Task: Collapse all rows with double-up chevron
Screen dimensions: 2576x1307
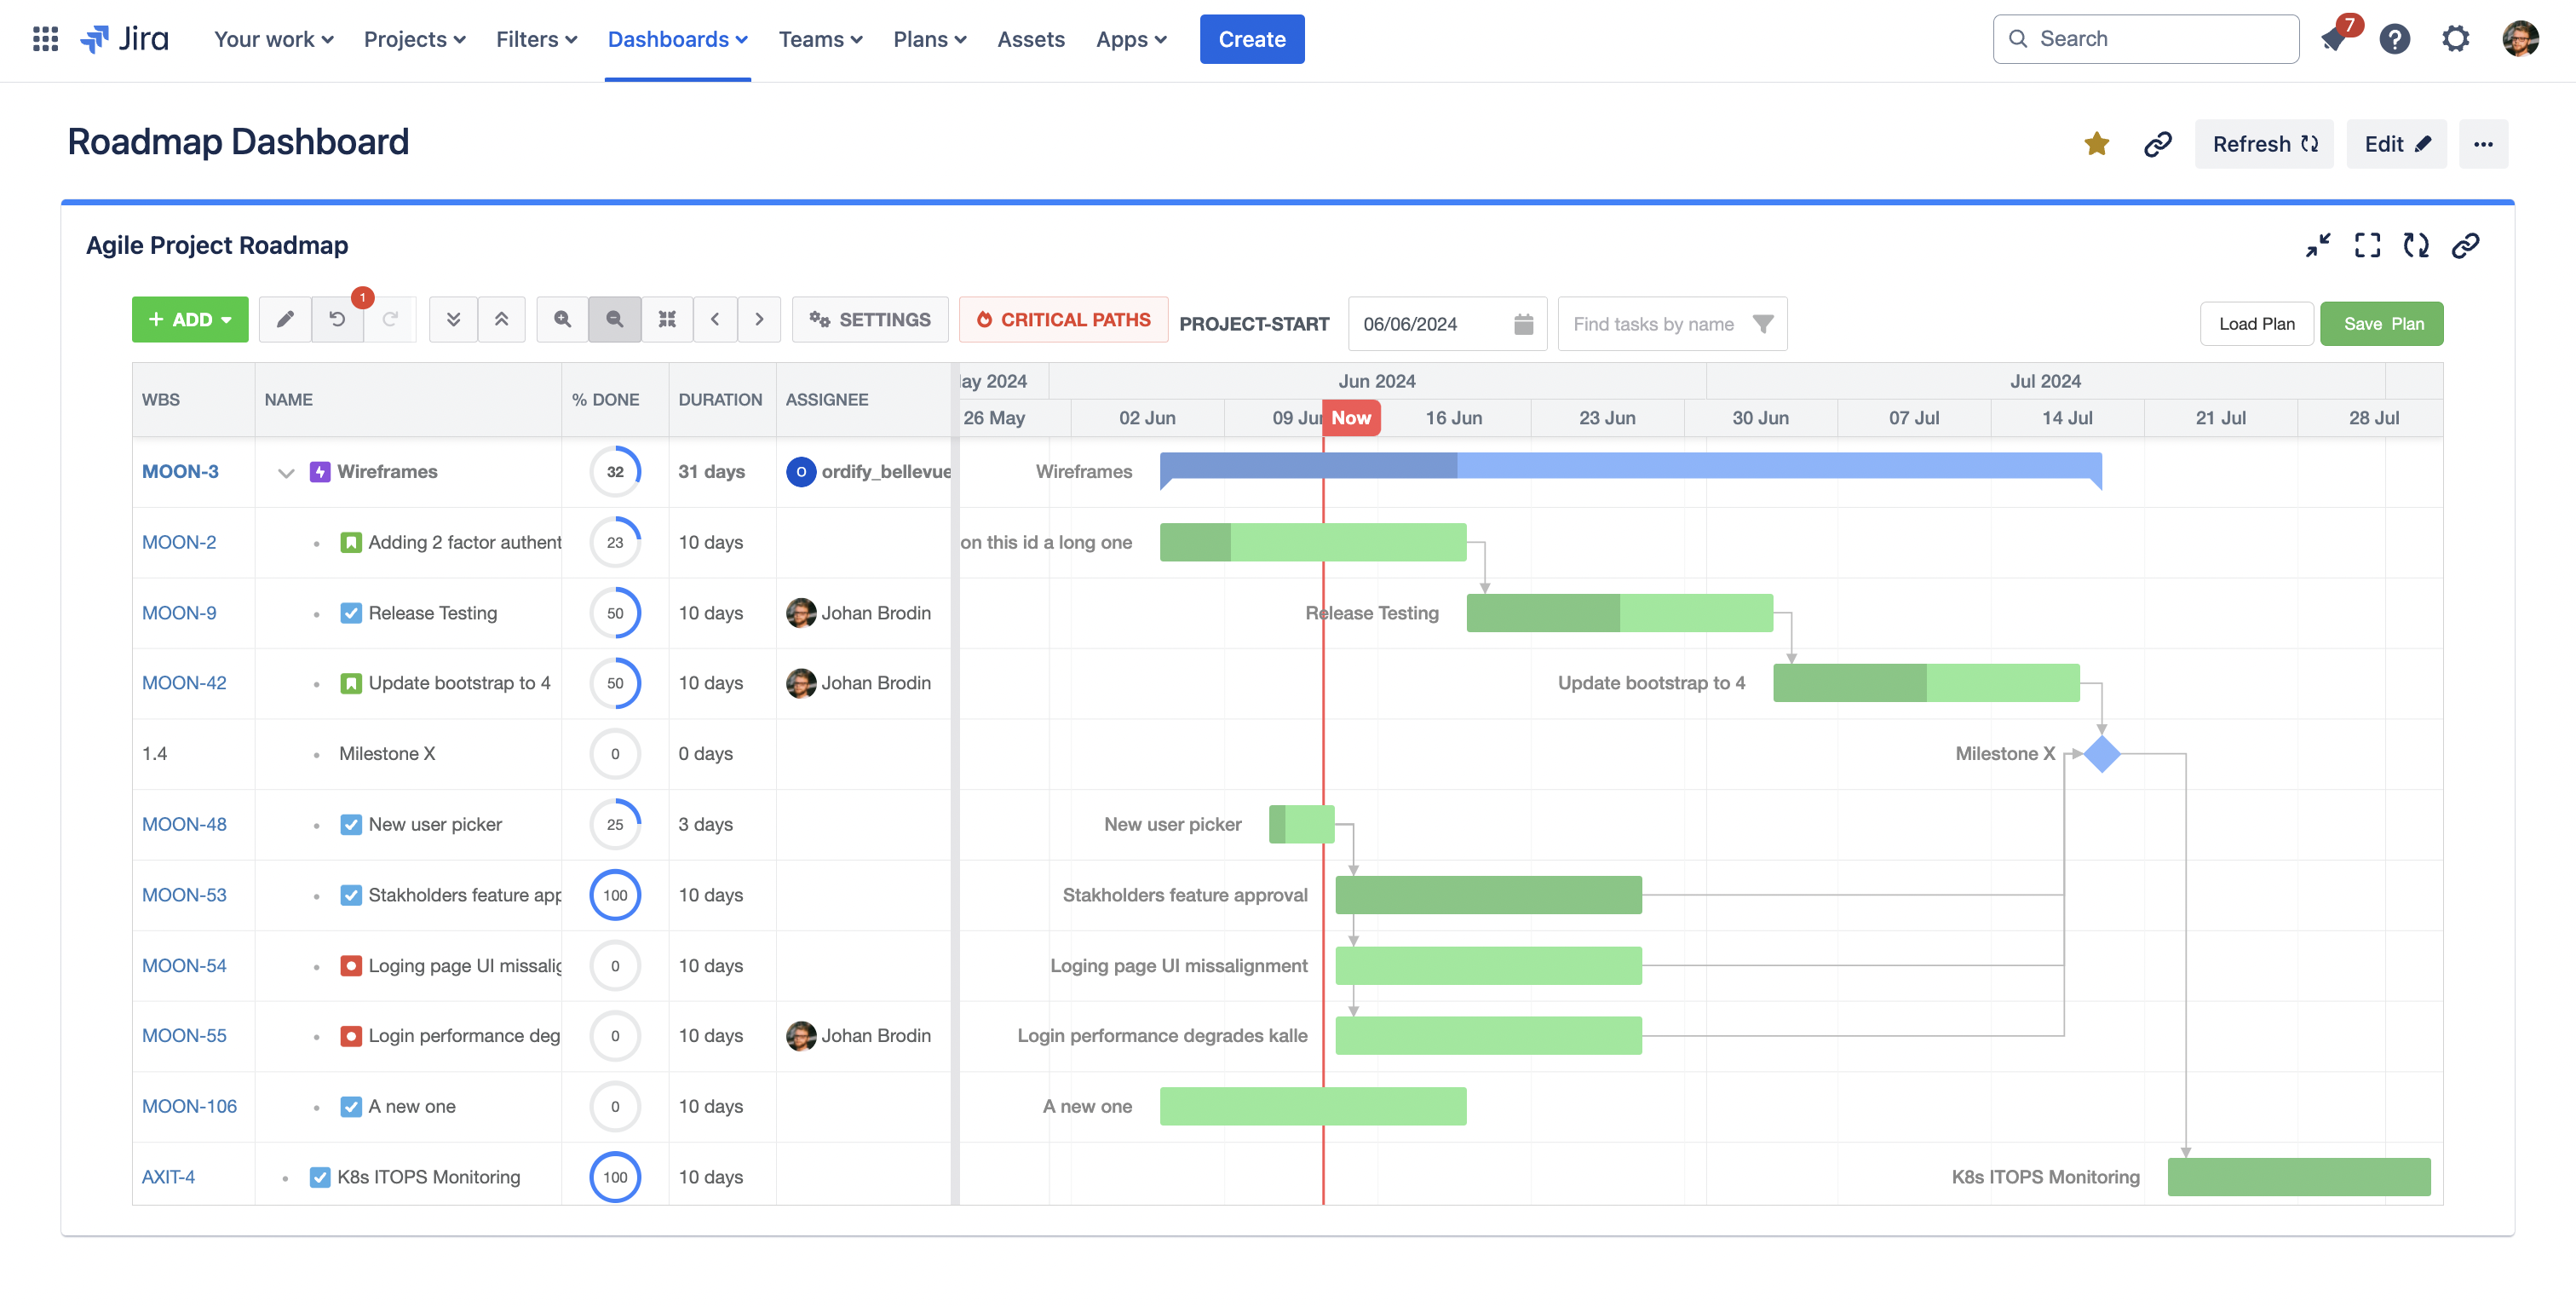Action: pyautogui.click(x=501, y=320)
